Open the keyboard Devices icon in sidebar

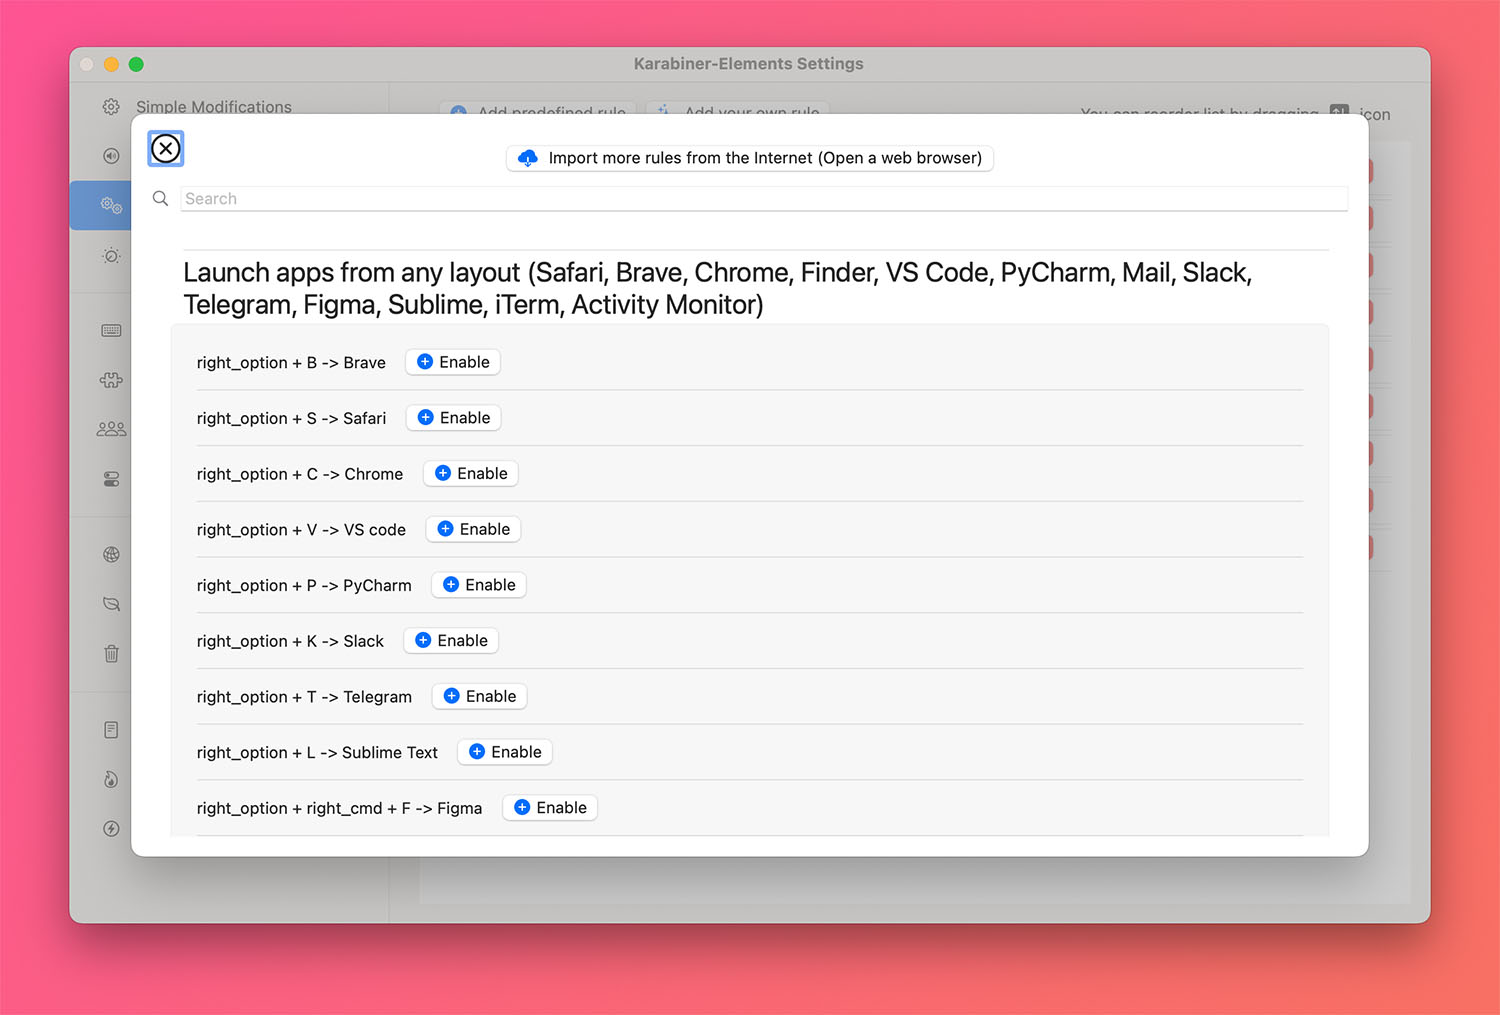111,331
